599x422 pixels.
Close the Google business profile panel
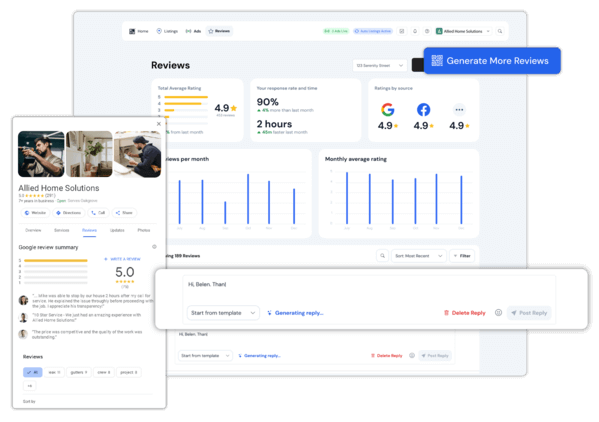(x=159, y=124)
